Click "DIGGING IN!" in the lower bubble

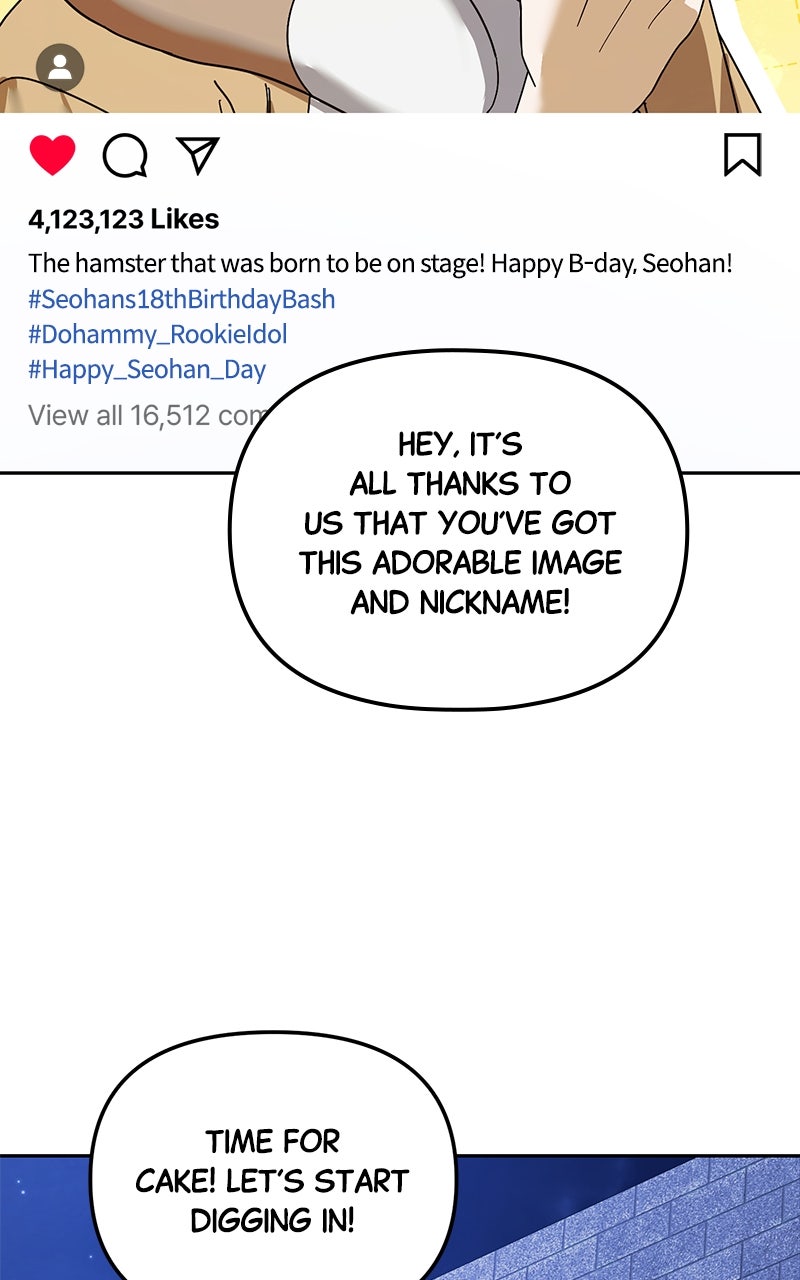click(272, 1220)
